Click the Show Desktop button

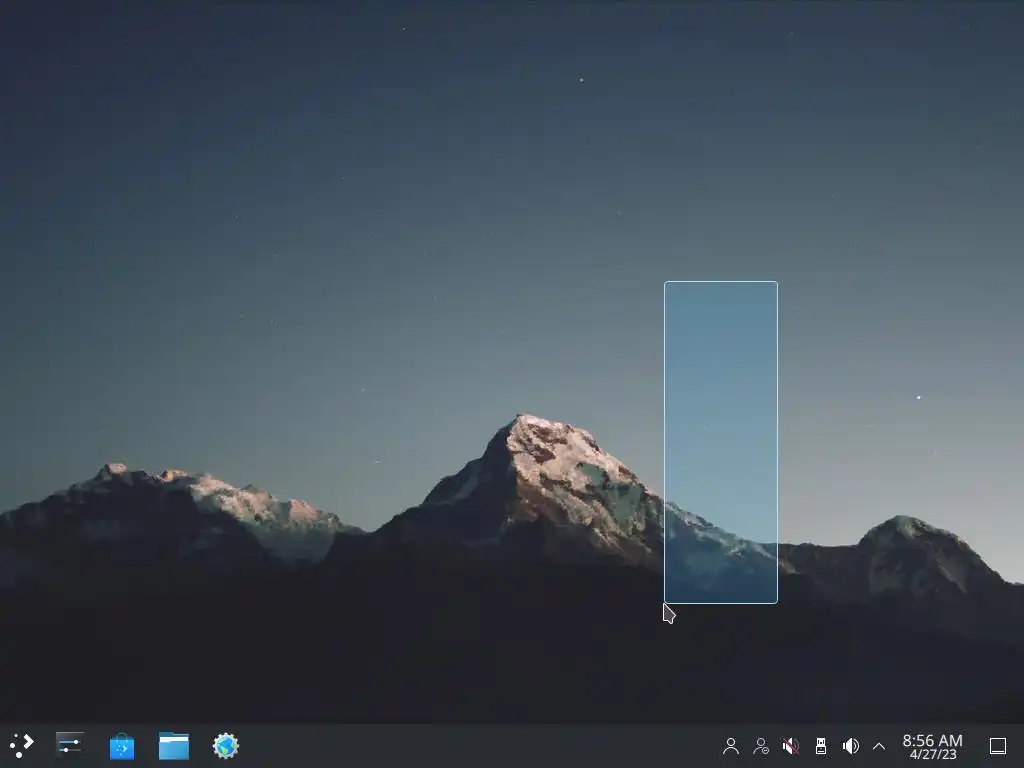(998, 746)
